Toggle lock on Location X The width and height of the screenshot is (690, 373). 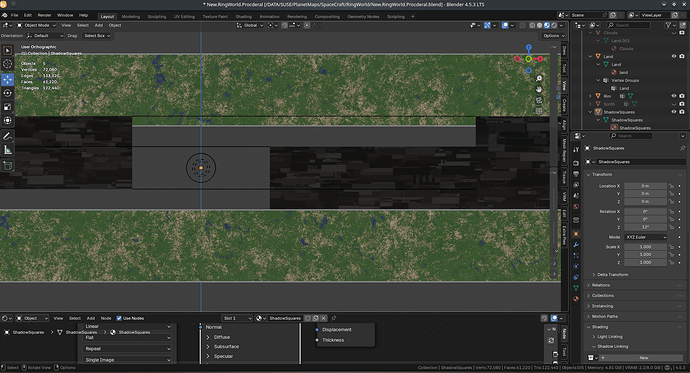click(671, 186)
